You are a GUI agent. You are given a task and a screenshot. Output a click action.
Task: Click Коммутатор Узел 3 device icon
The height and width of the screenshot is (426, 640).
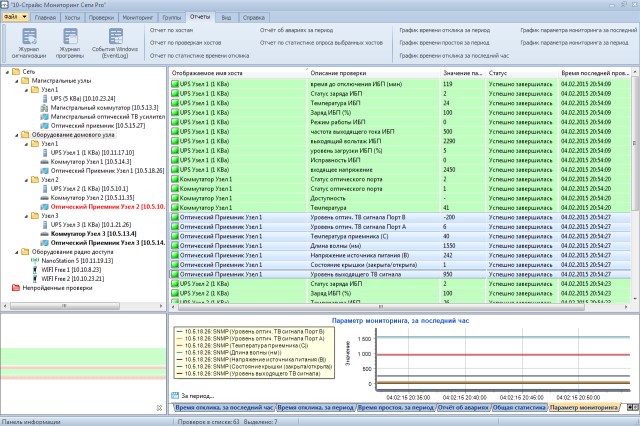point(44,234)
